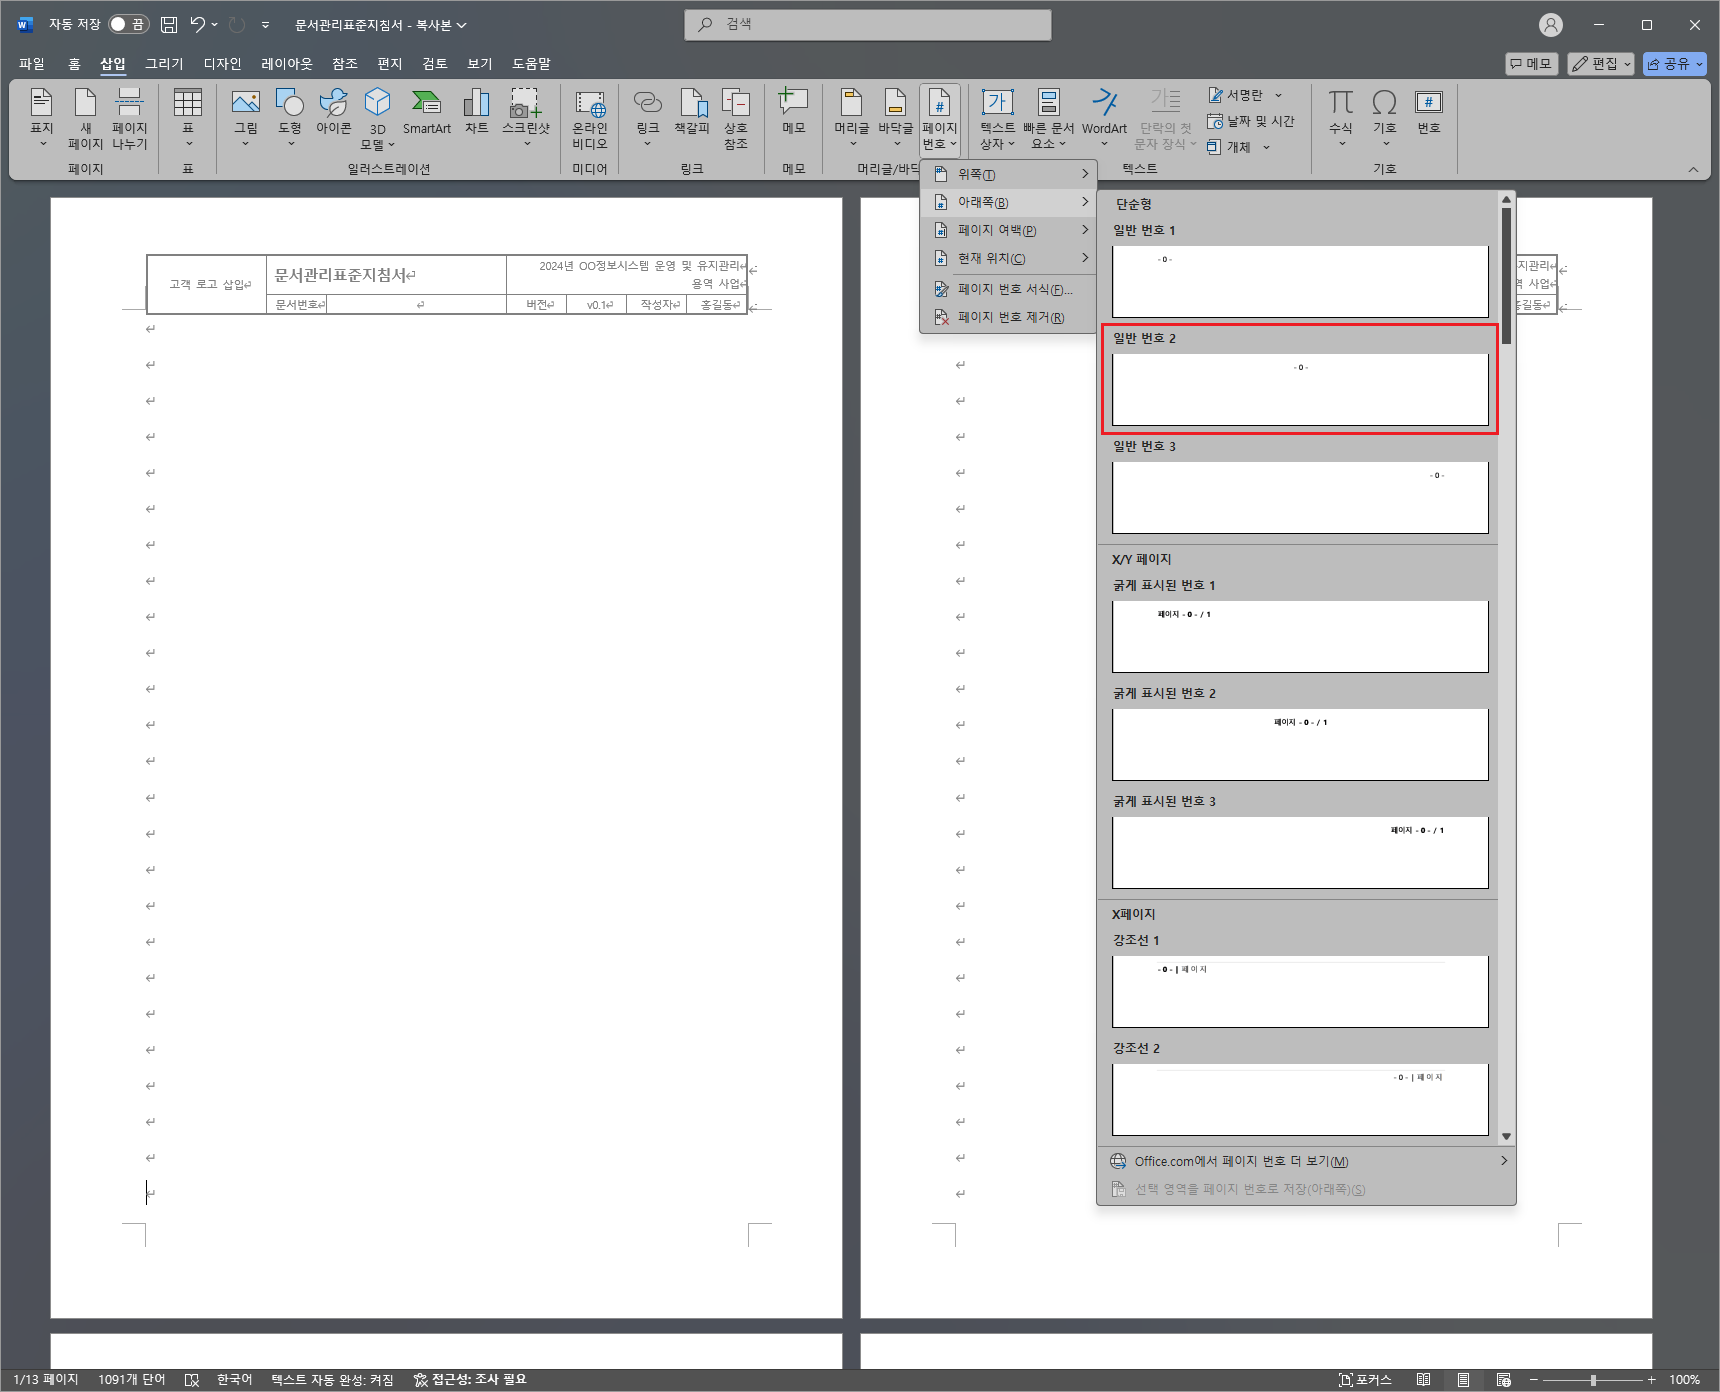The image size is (1720, 1392).
Task: Switch to the Design (디자인) tab
Action: click(x=222, y=63)
